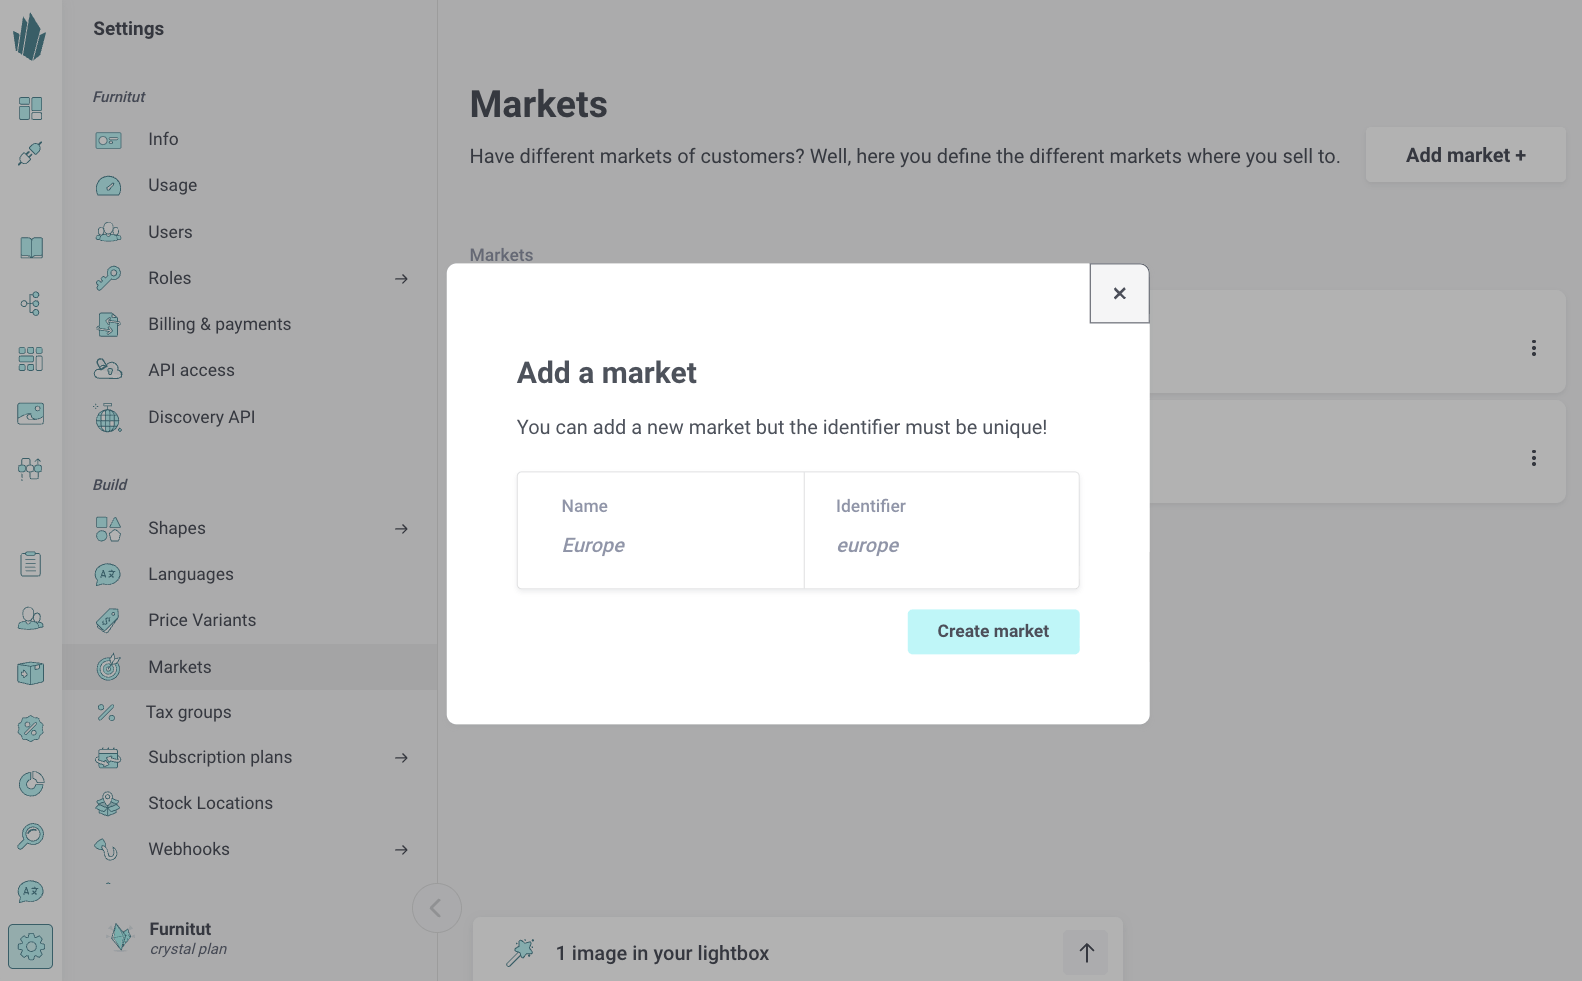Click the settings gear icon in left rail
The width and height of the screenshot is (1582, 981).
click(31, 946)
